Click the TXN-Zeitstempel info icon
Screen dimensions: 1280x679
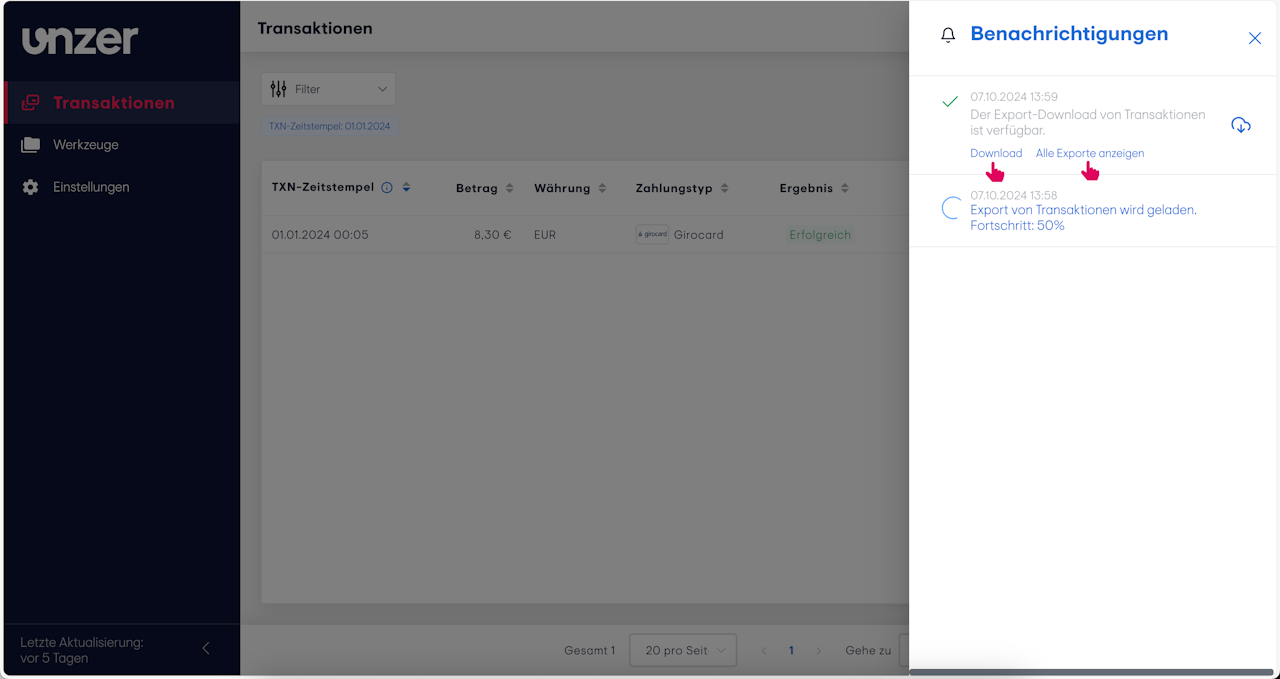click(x=387, y=188)
